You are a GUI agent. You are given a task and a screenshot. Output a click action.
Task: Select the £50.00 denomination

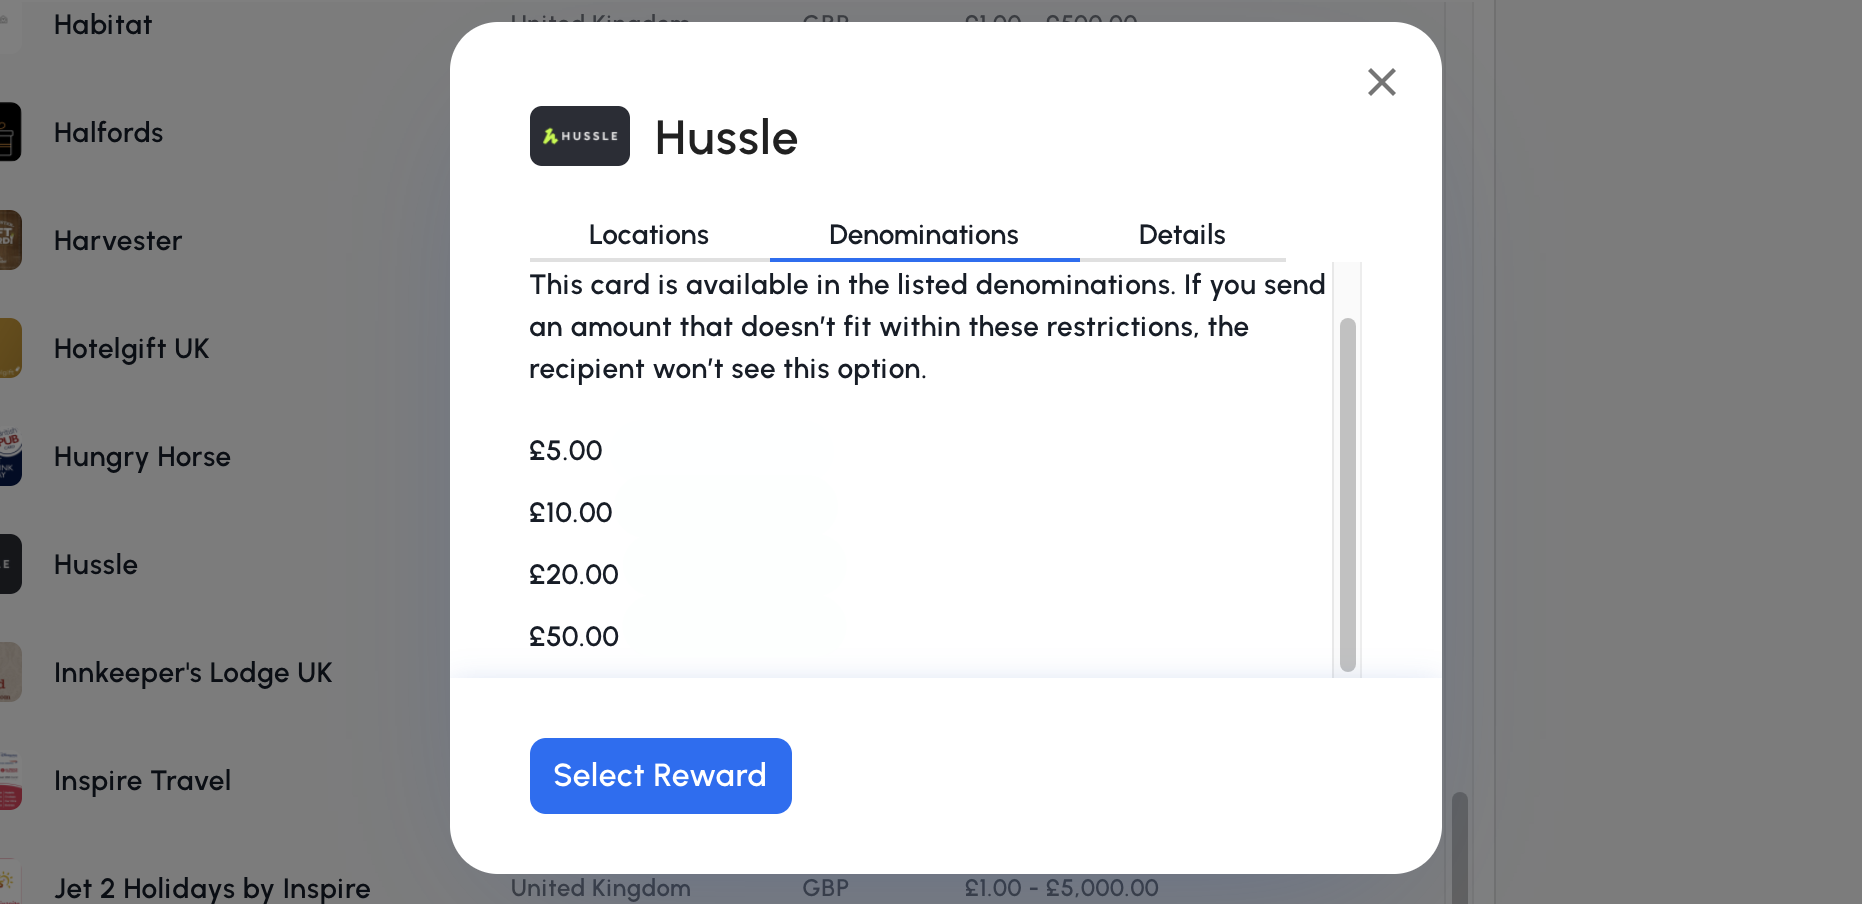pyautogui.click(x=574, y=637)
